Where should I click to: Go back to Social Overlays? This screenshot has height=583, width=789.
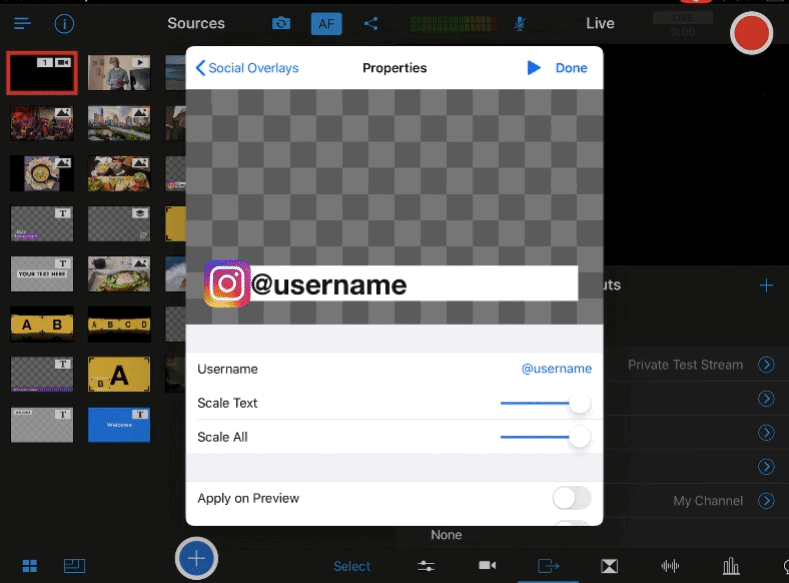tap(247, 68)
